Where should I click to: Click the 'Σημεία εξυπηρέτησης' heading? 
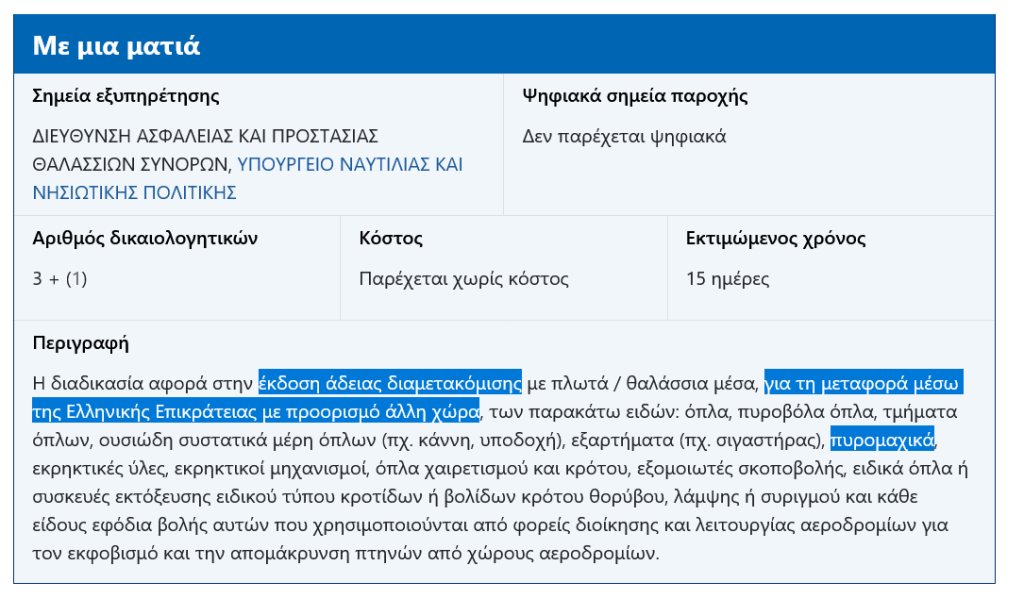click(x=126, y=97)
